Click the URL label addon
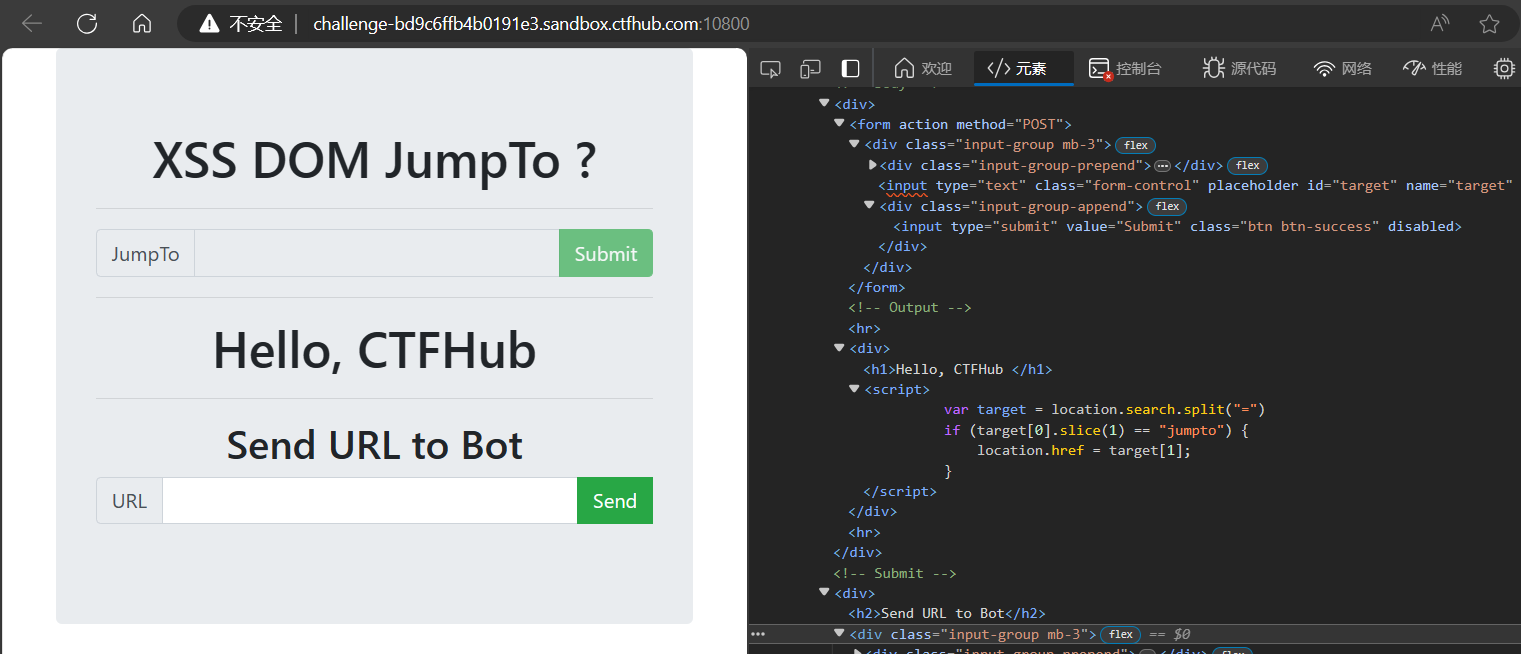Screen dimensions: 1521x654 pos(130,501)
